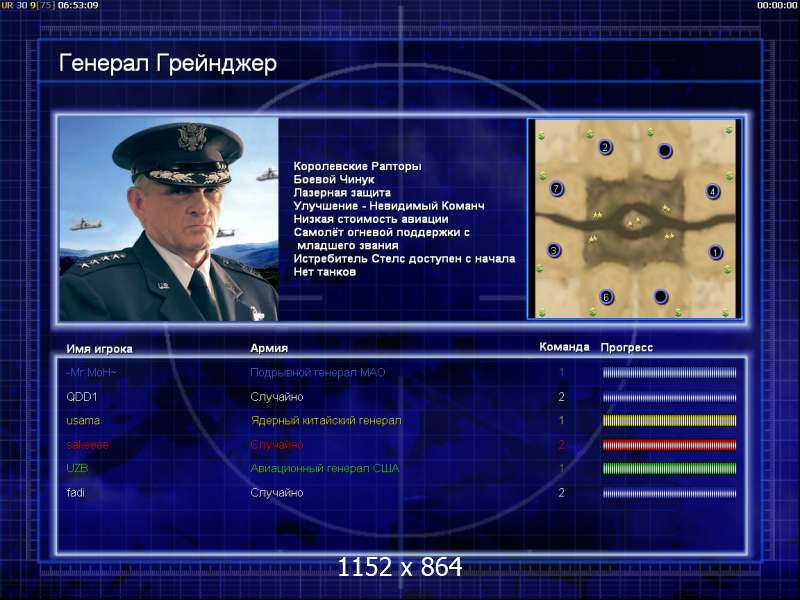
Task: Select start position 6 on the map
Action: (606, 297)
